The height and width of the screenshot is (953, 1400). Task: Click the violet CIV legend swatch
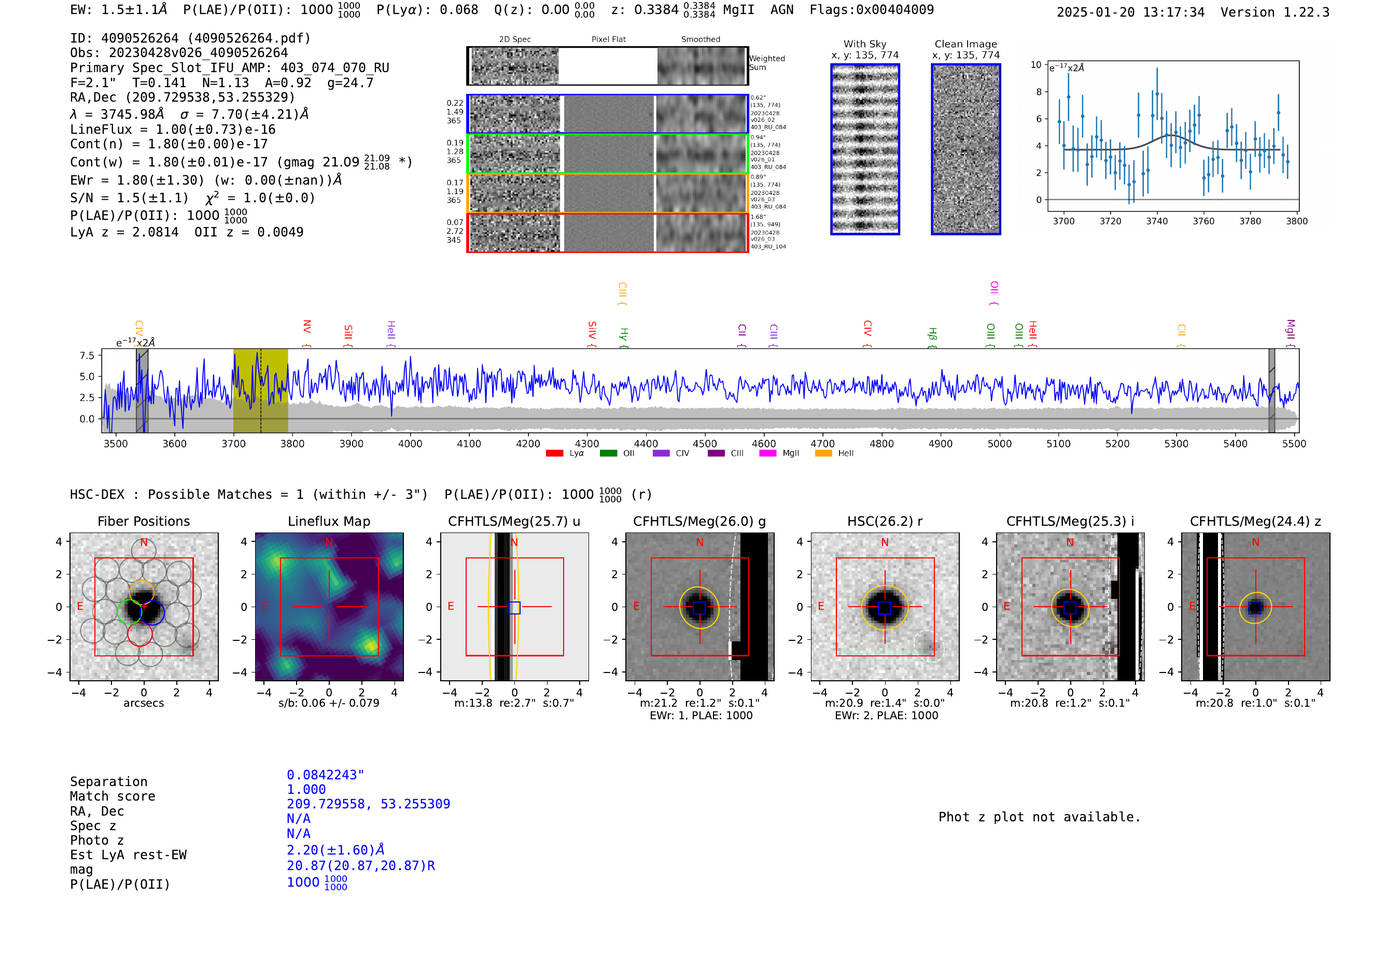[x=661, y=454]
